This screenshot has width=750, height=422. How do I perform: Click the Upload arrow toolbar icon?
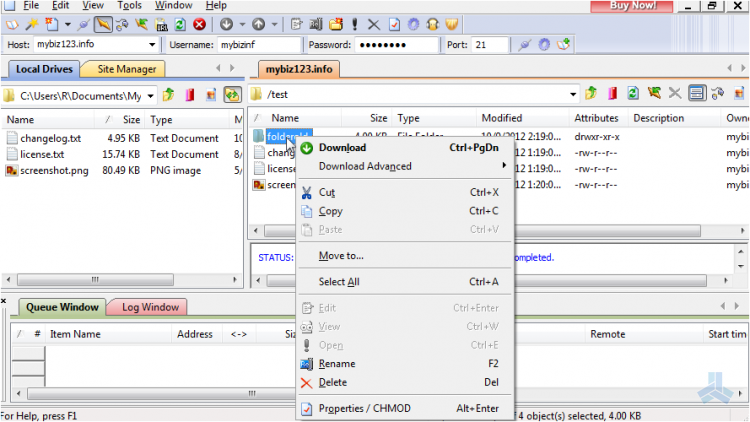259,24
